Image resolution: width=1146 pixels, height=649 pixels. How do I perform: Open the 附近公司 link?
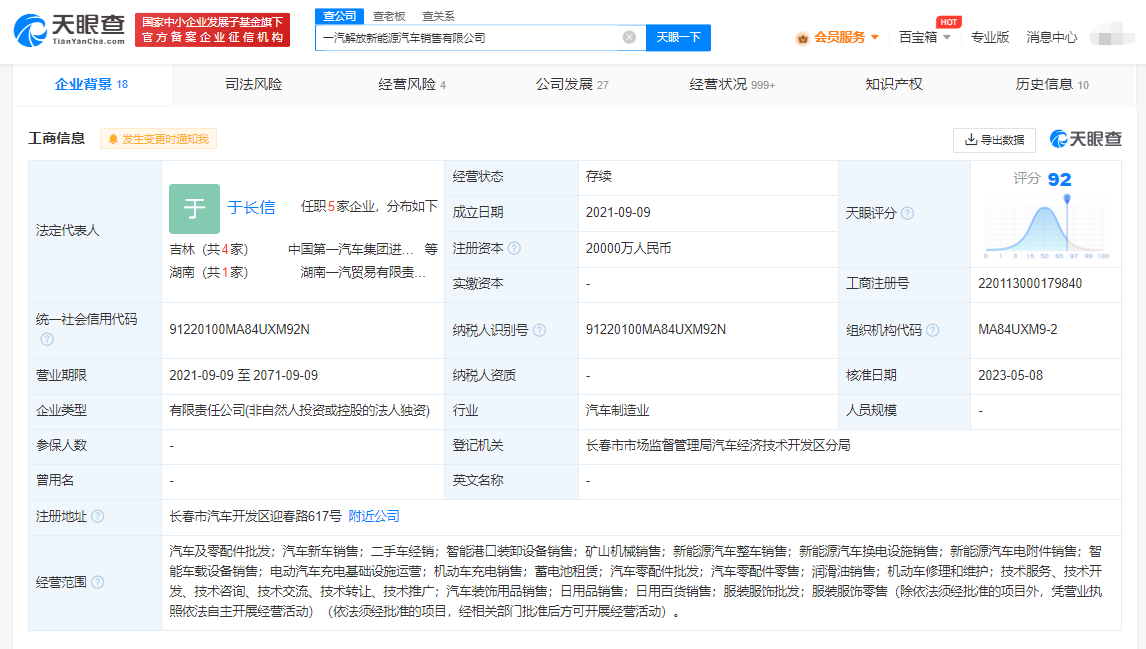click(374, 517)
